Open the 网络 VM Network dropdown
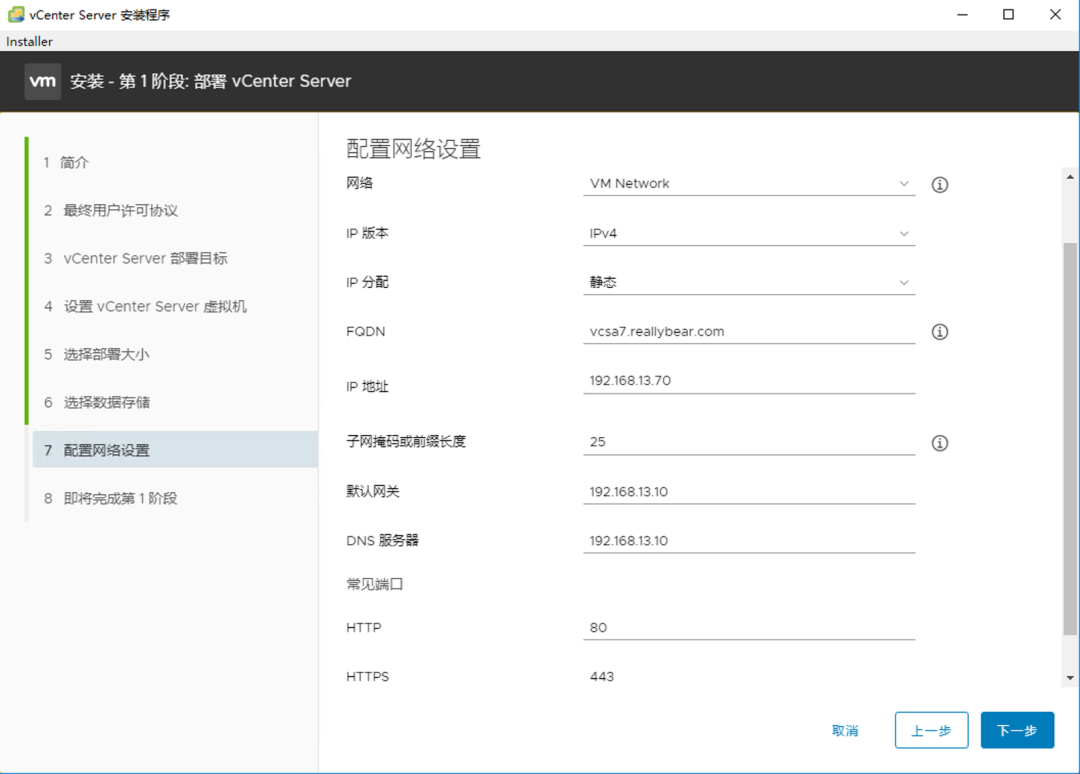Image resolution: width=1080 pixels, height=774 pixels. tap(749, 184)
